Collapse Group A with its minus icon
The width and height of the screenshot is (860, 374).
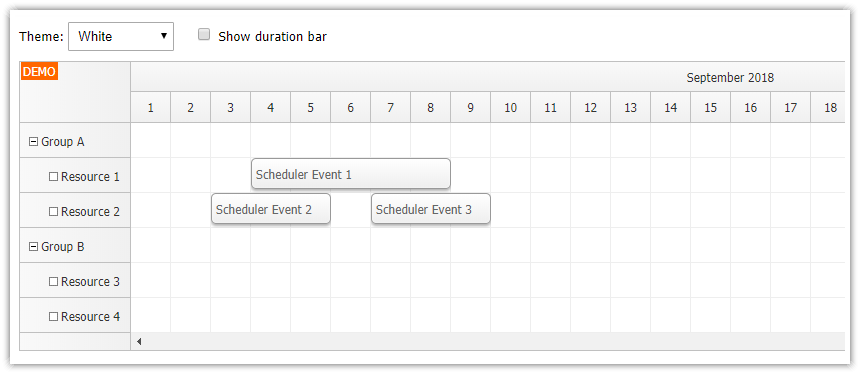33,142
